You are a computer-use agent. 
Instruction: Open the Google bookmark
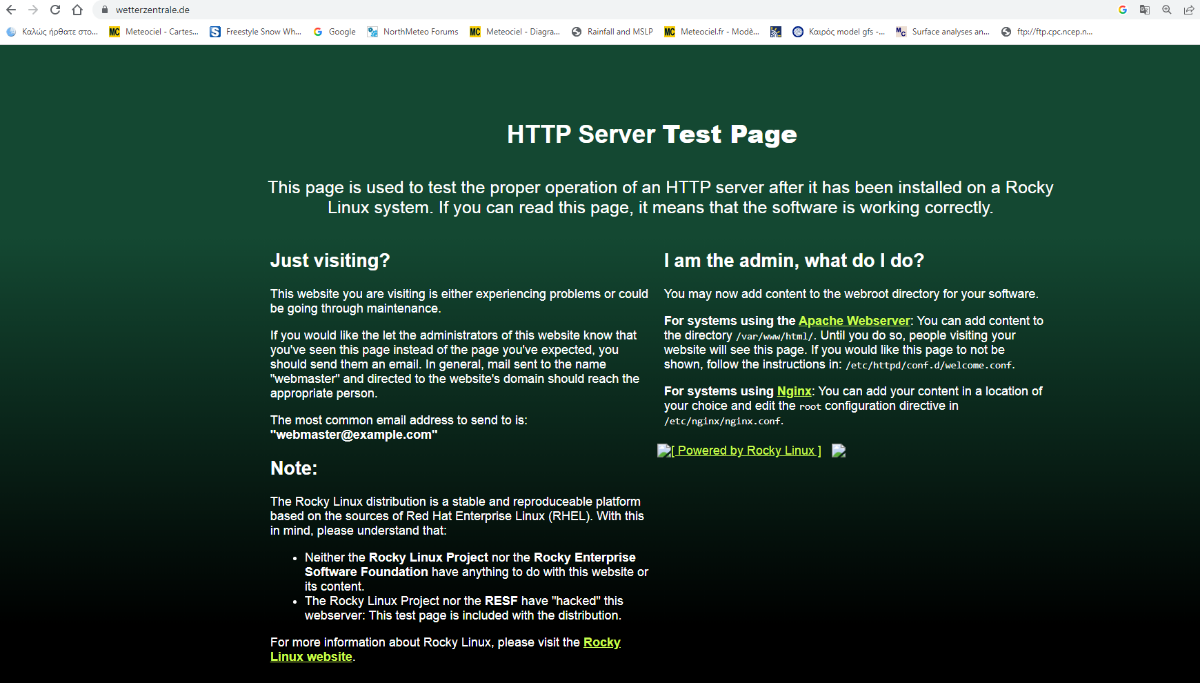(x=334, y=31)
